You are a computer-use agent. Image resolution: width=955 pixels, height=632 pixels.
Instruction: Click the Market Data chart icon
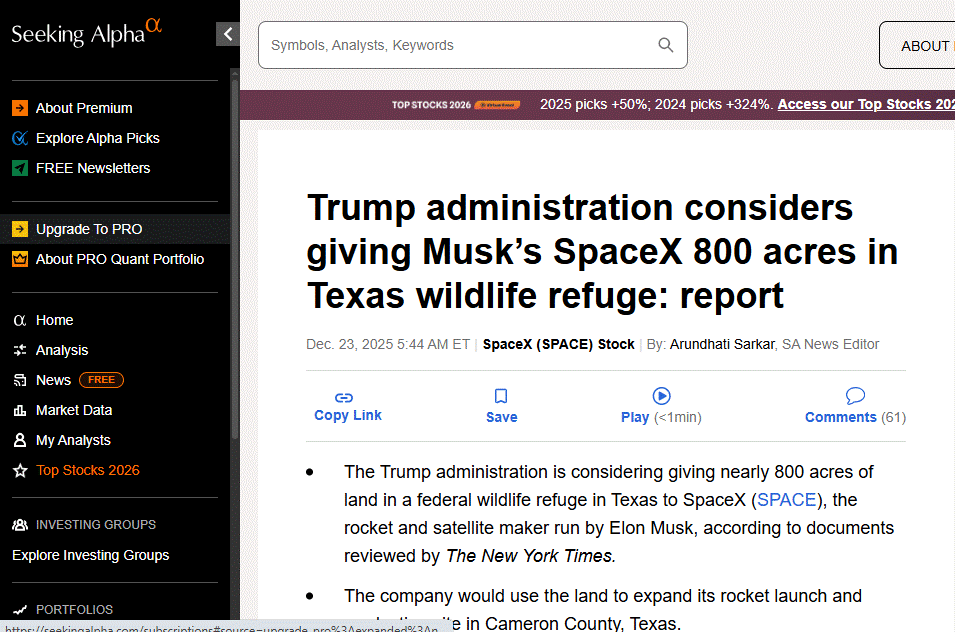click(20, 410)
